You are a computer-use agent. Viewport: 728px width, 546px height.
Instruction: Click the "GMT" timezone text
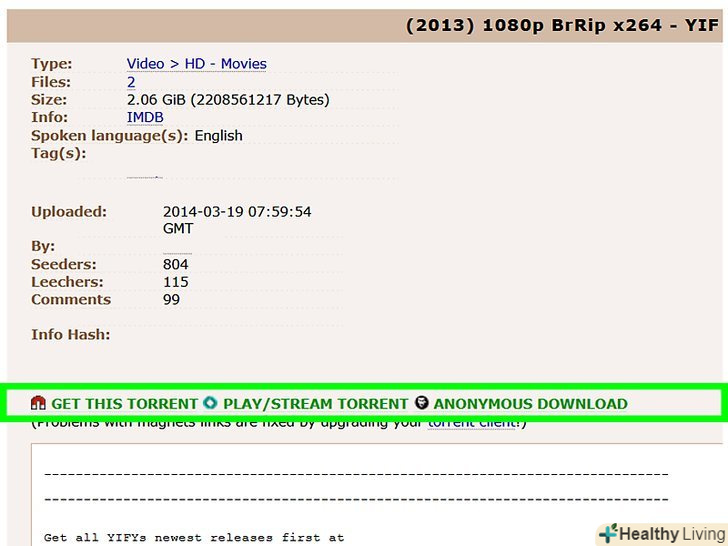coord(178,228)
